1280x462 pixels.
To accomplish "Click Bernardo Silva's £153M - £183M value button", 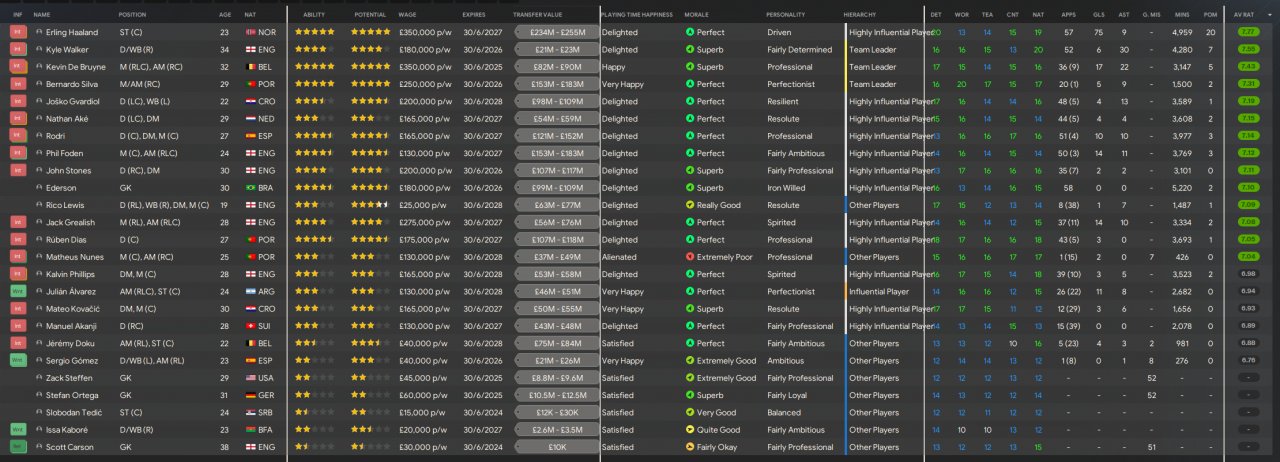I will (x=556, y=84).
